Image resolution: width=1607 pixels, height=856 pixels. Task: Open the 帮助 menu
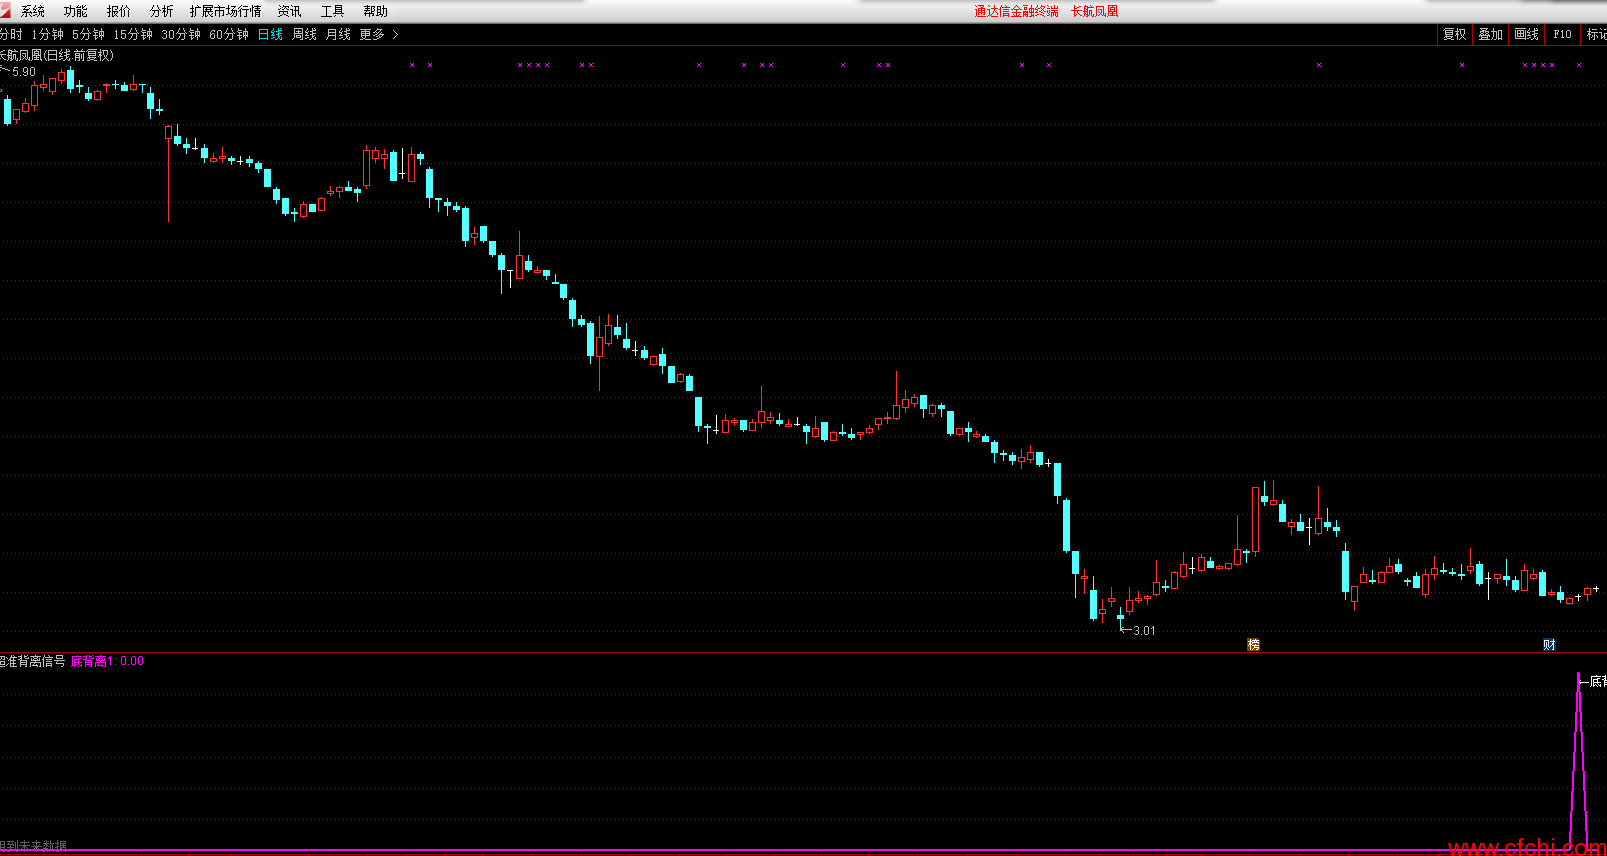pyautogui.click(x=375, y=11)
